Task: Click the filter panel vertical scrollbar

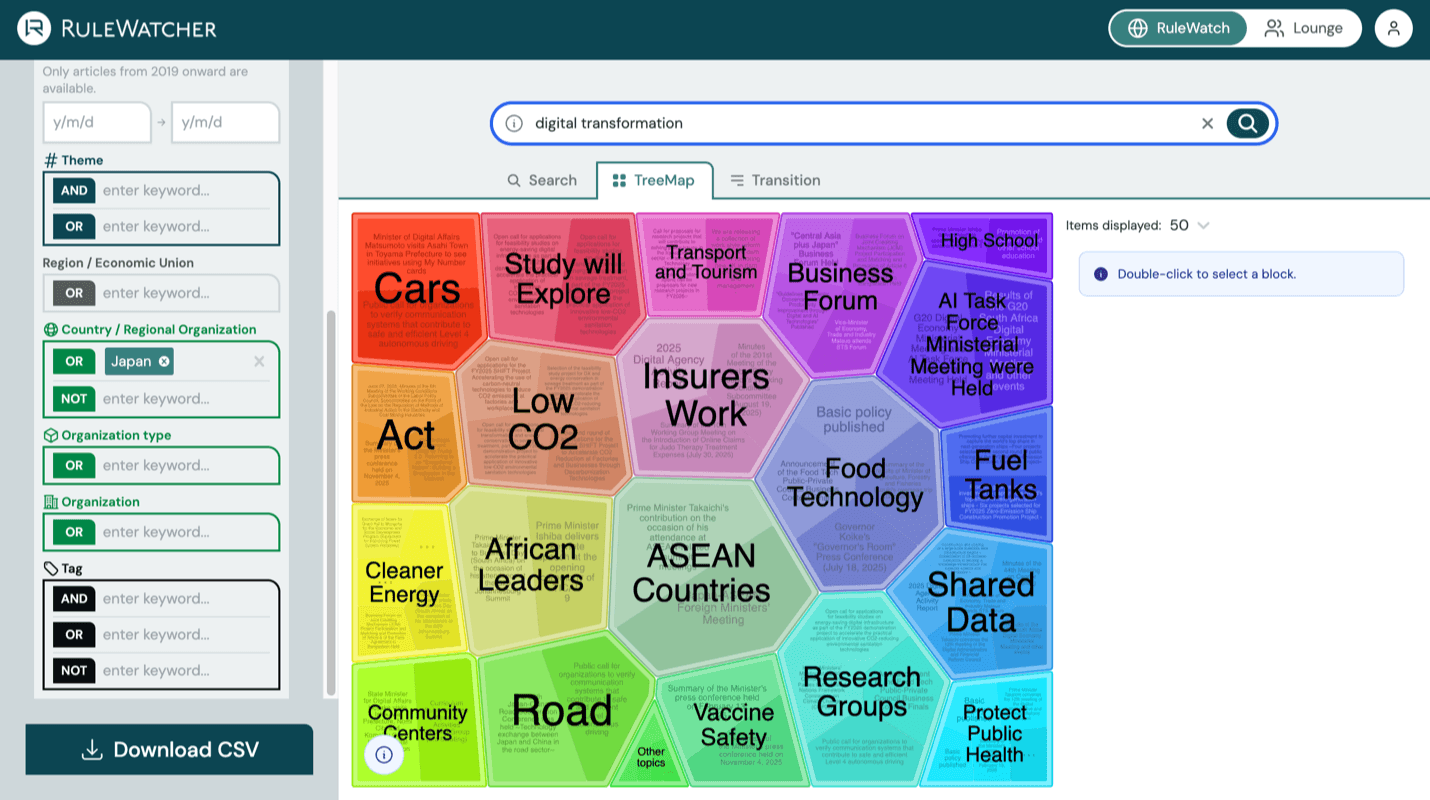Action: pyautogui.click(x=331, y=503)
